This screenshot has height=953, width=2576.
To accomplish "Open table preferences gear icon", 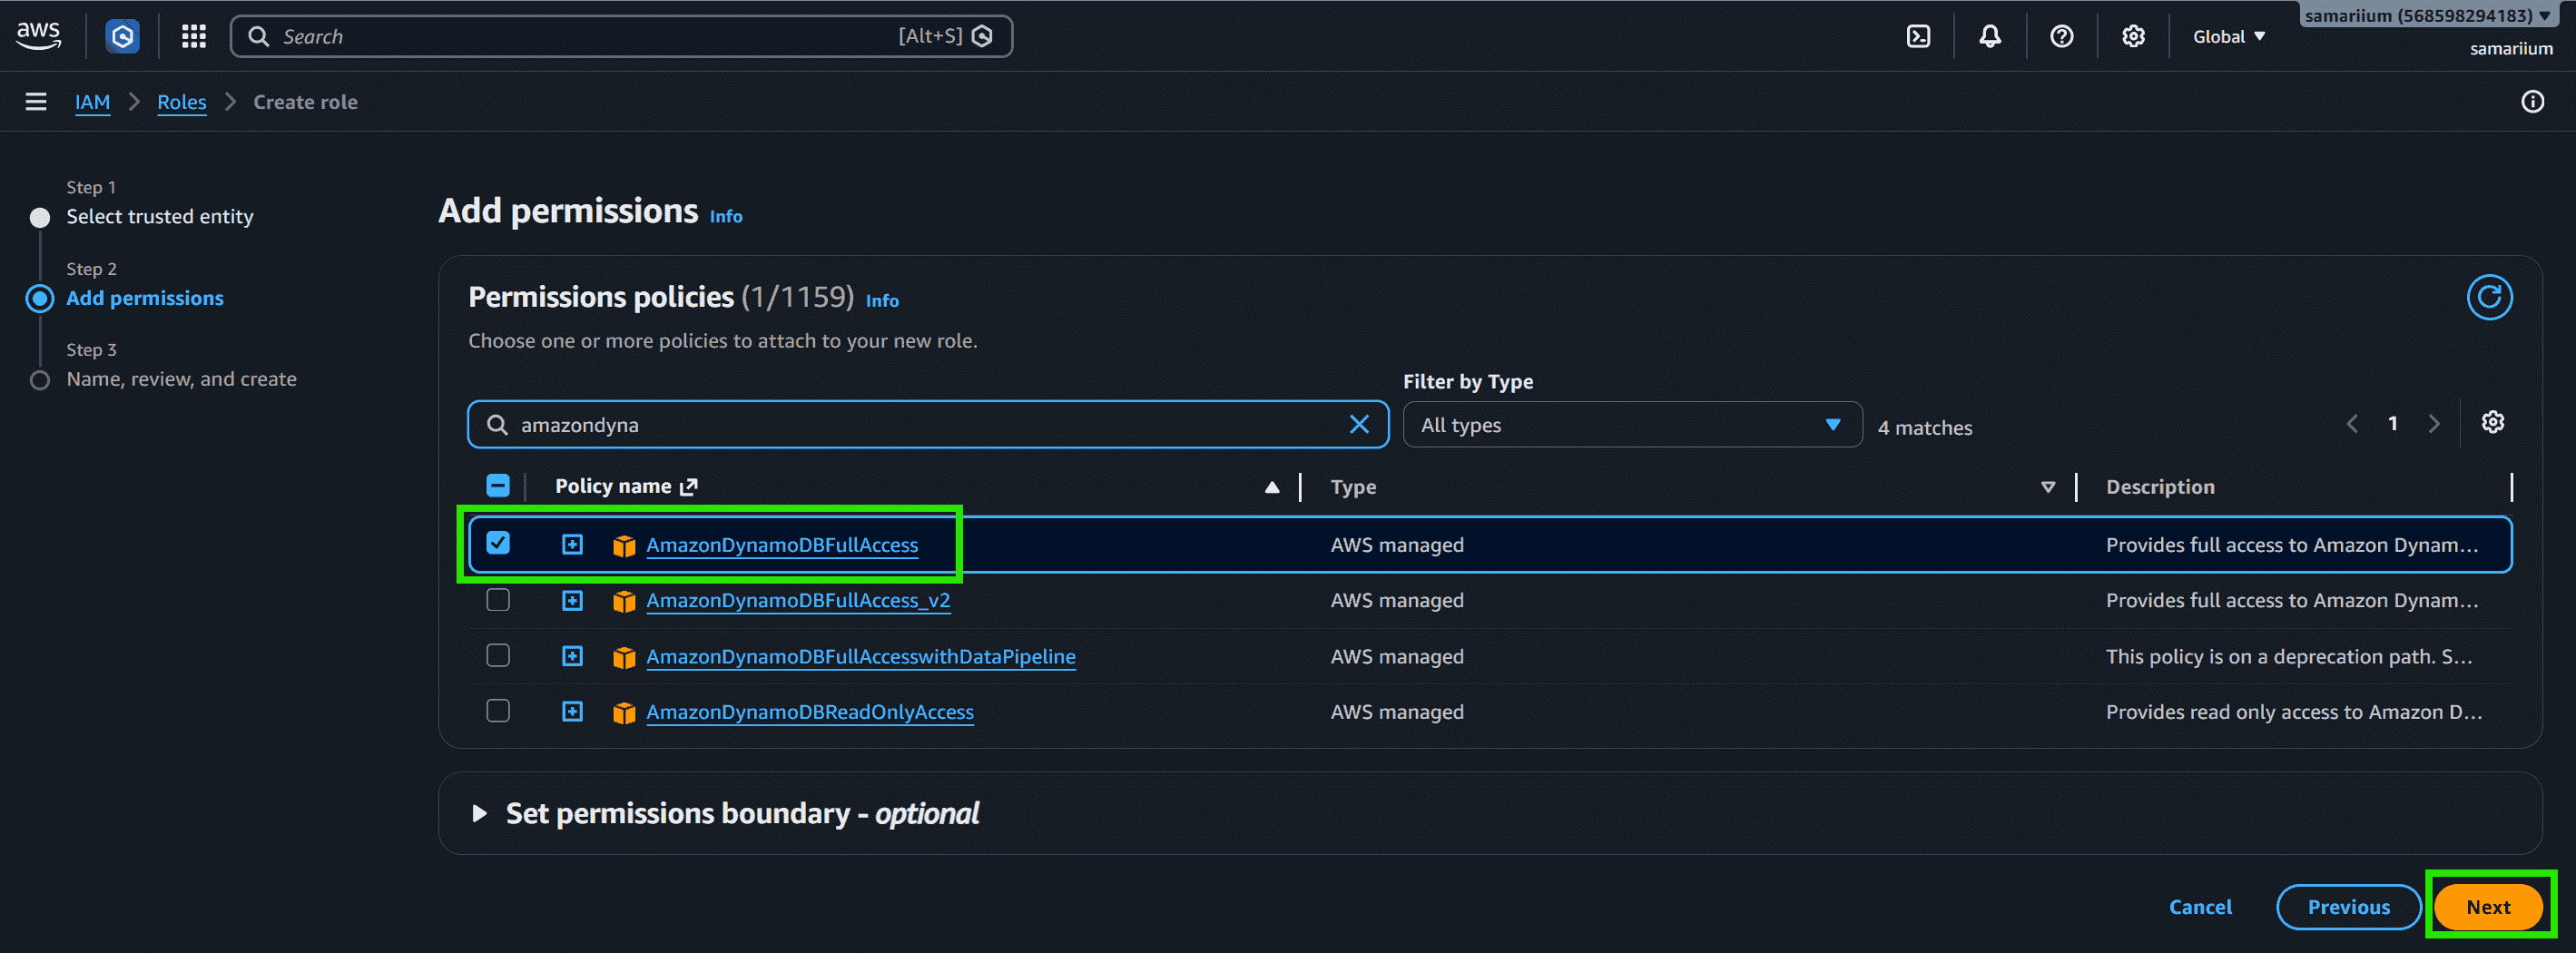I will 2492,423.
